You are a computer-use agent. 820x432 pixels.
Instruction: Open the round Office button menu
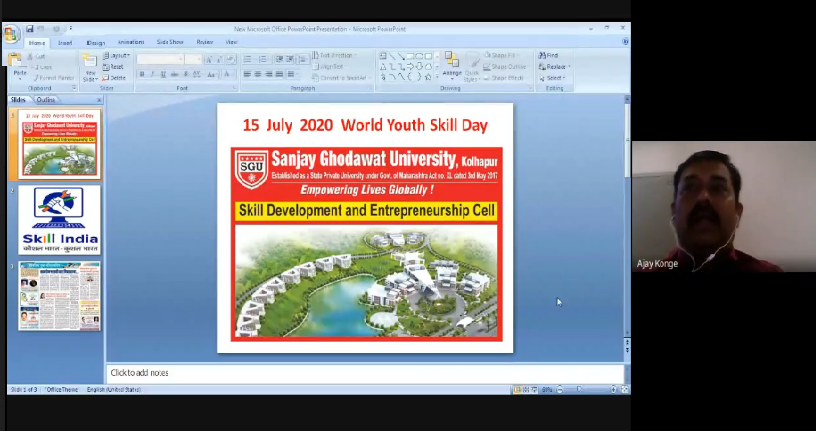(10, 35)
